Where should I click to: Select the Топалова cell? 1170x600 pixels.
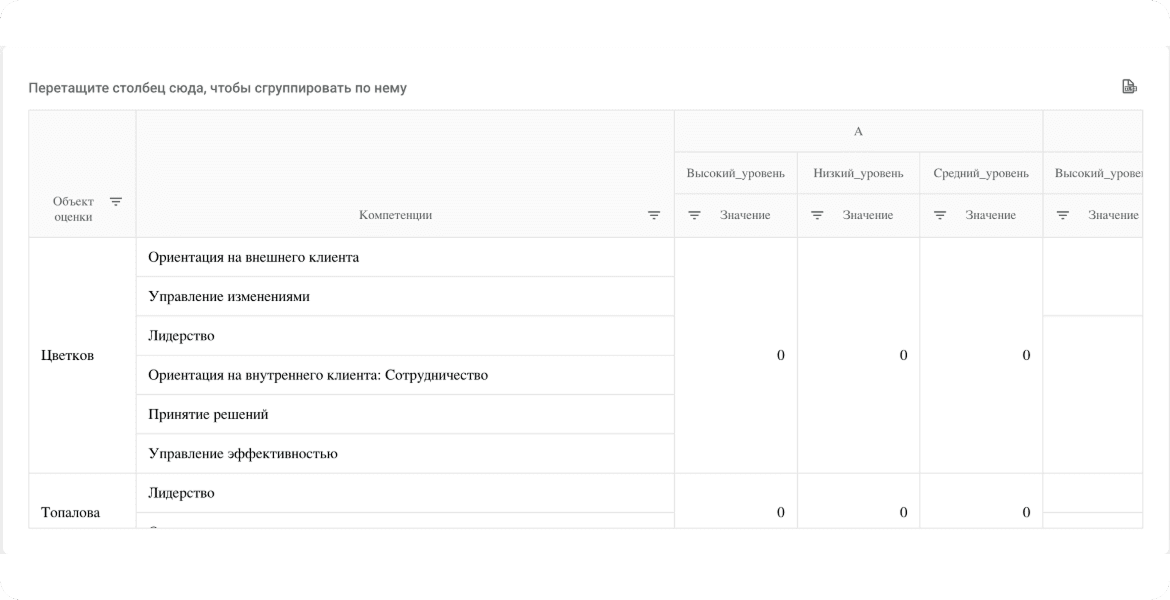click(x=82, y=501)
